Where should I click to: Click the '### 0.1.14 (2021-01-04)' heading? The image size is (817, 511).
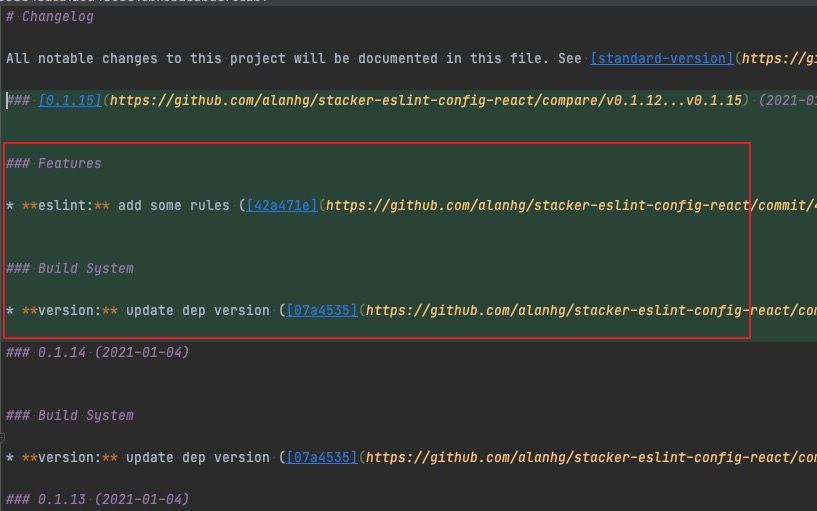coord(97,353)
